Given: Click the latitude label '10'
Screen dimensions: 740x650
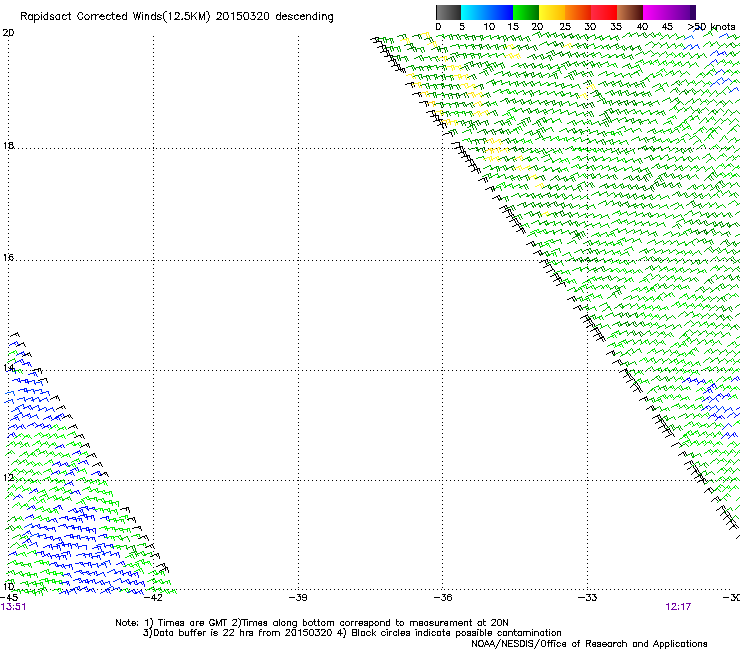Looking at the screenshot, I should click(8, 586).
